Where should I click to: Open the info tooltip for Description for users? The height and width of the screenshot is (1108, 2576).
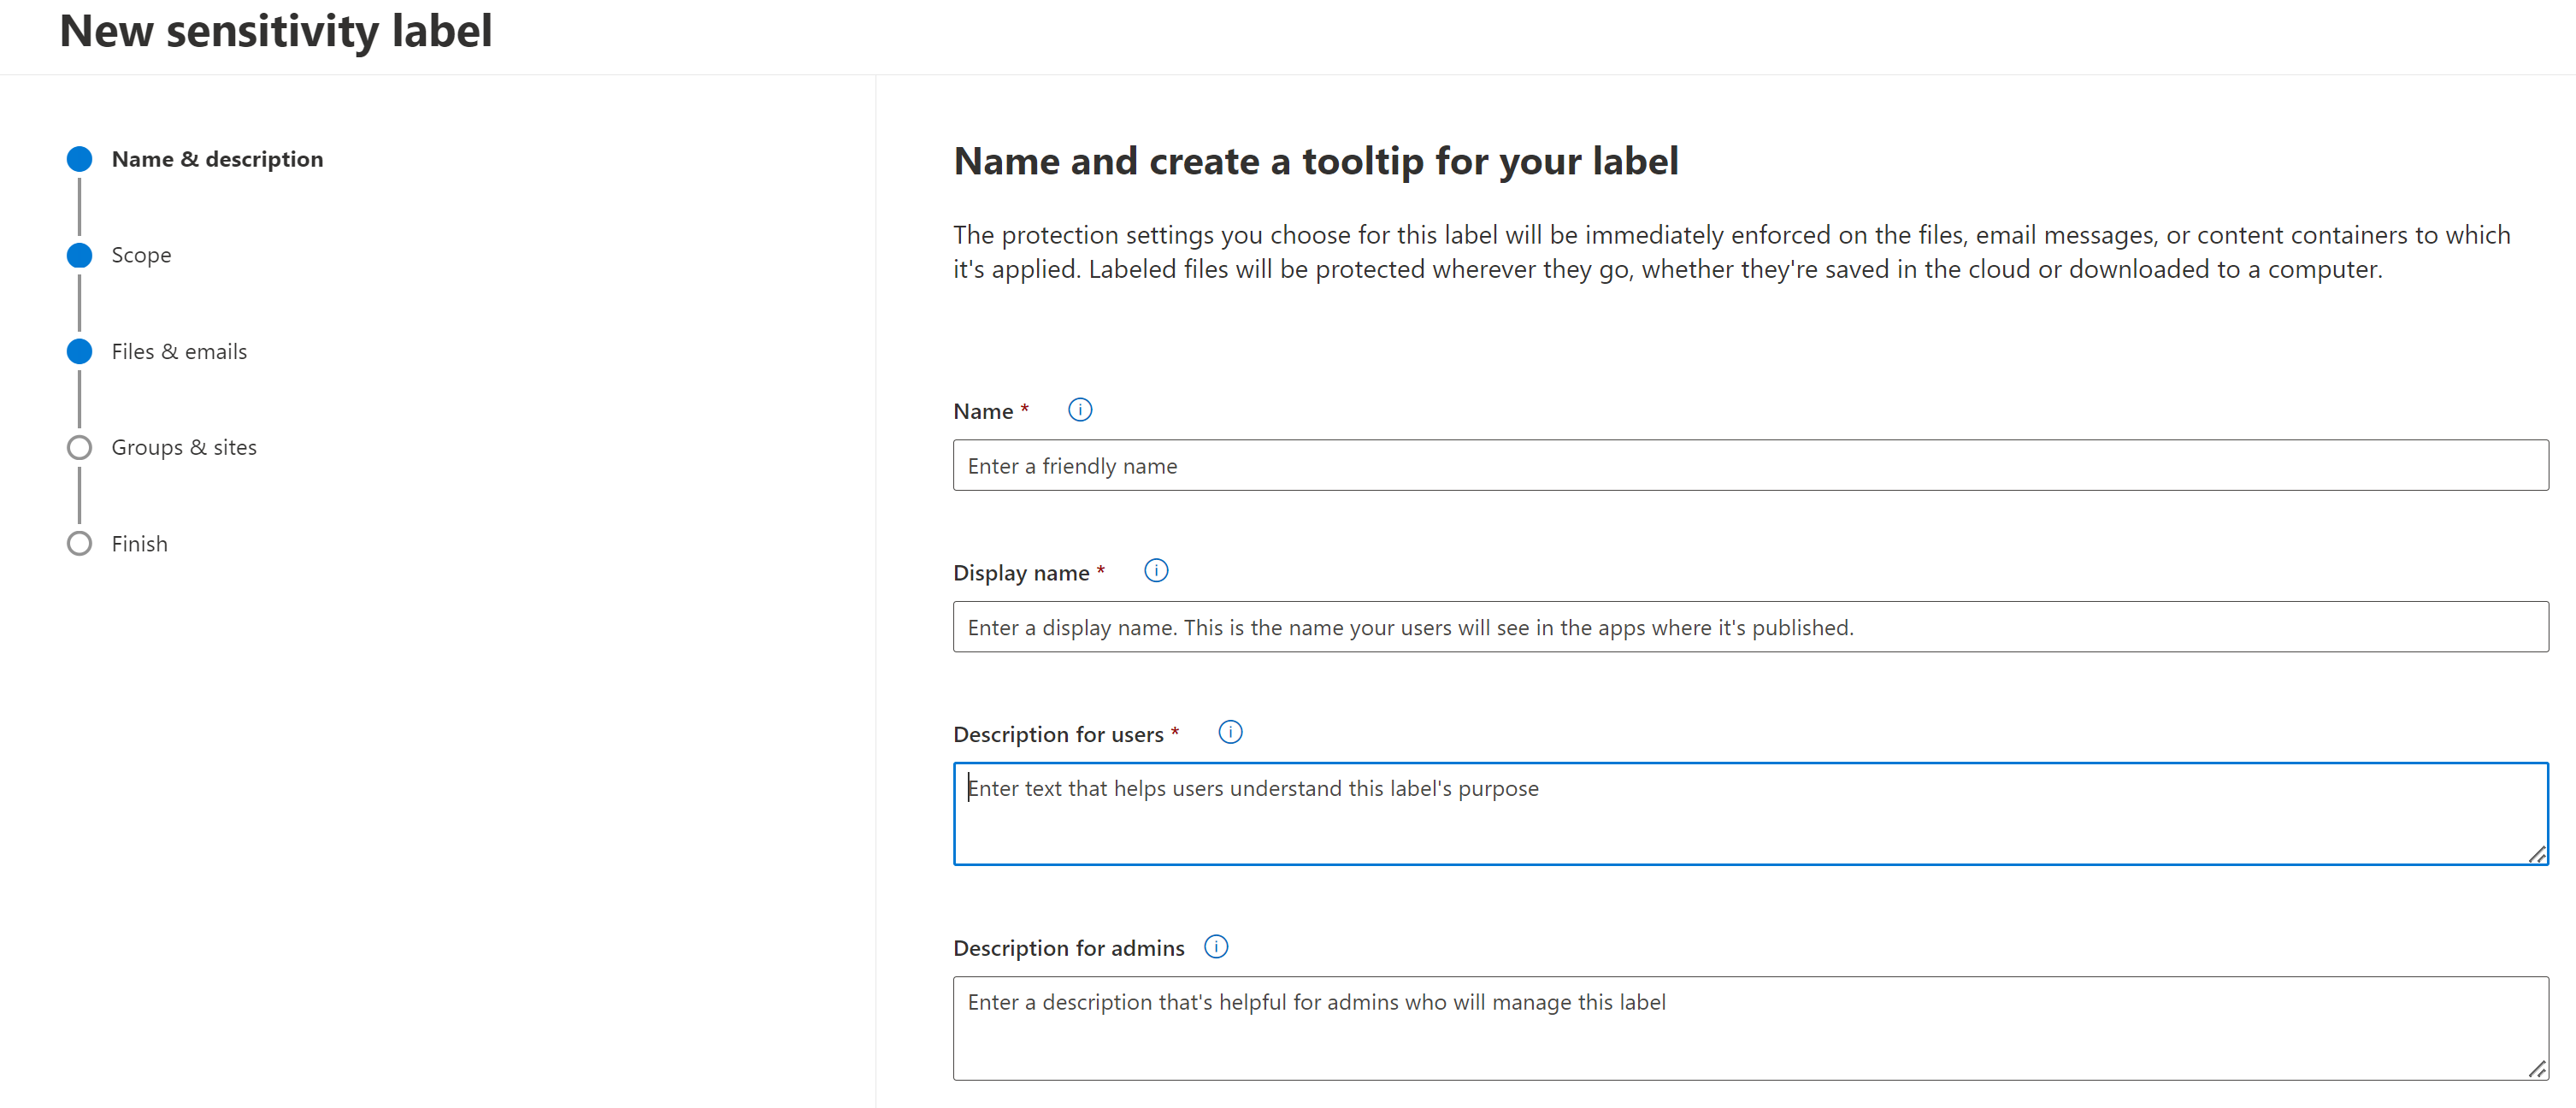pos(1230,733)
